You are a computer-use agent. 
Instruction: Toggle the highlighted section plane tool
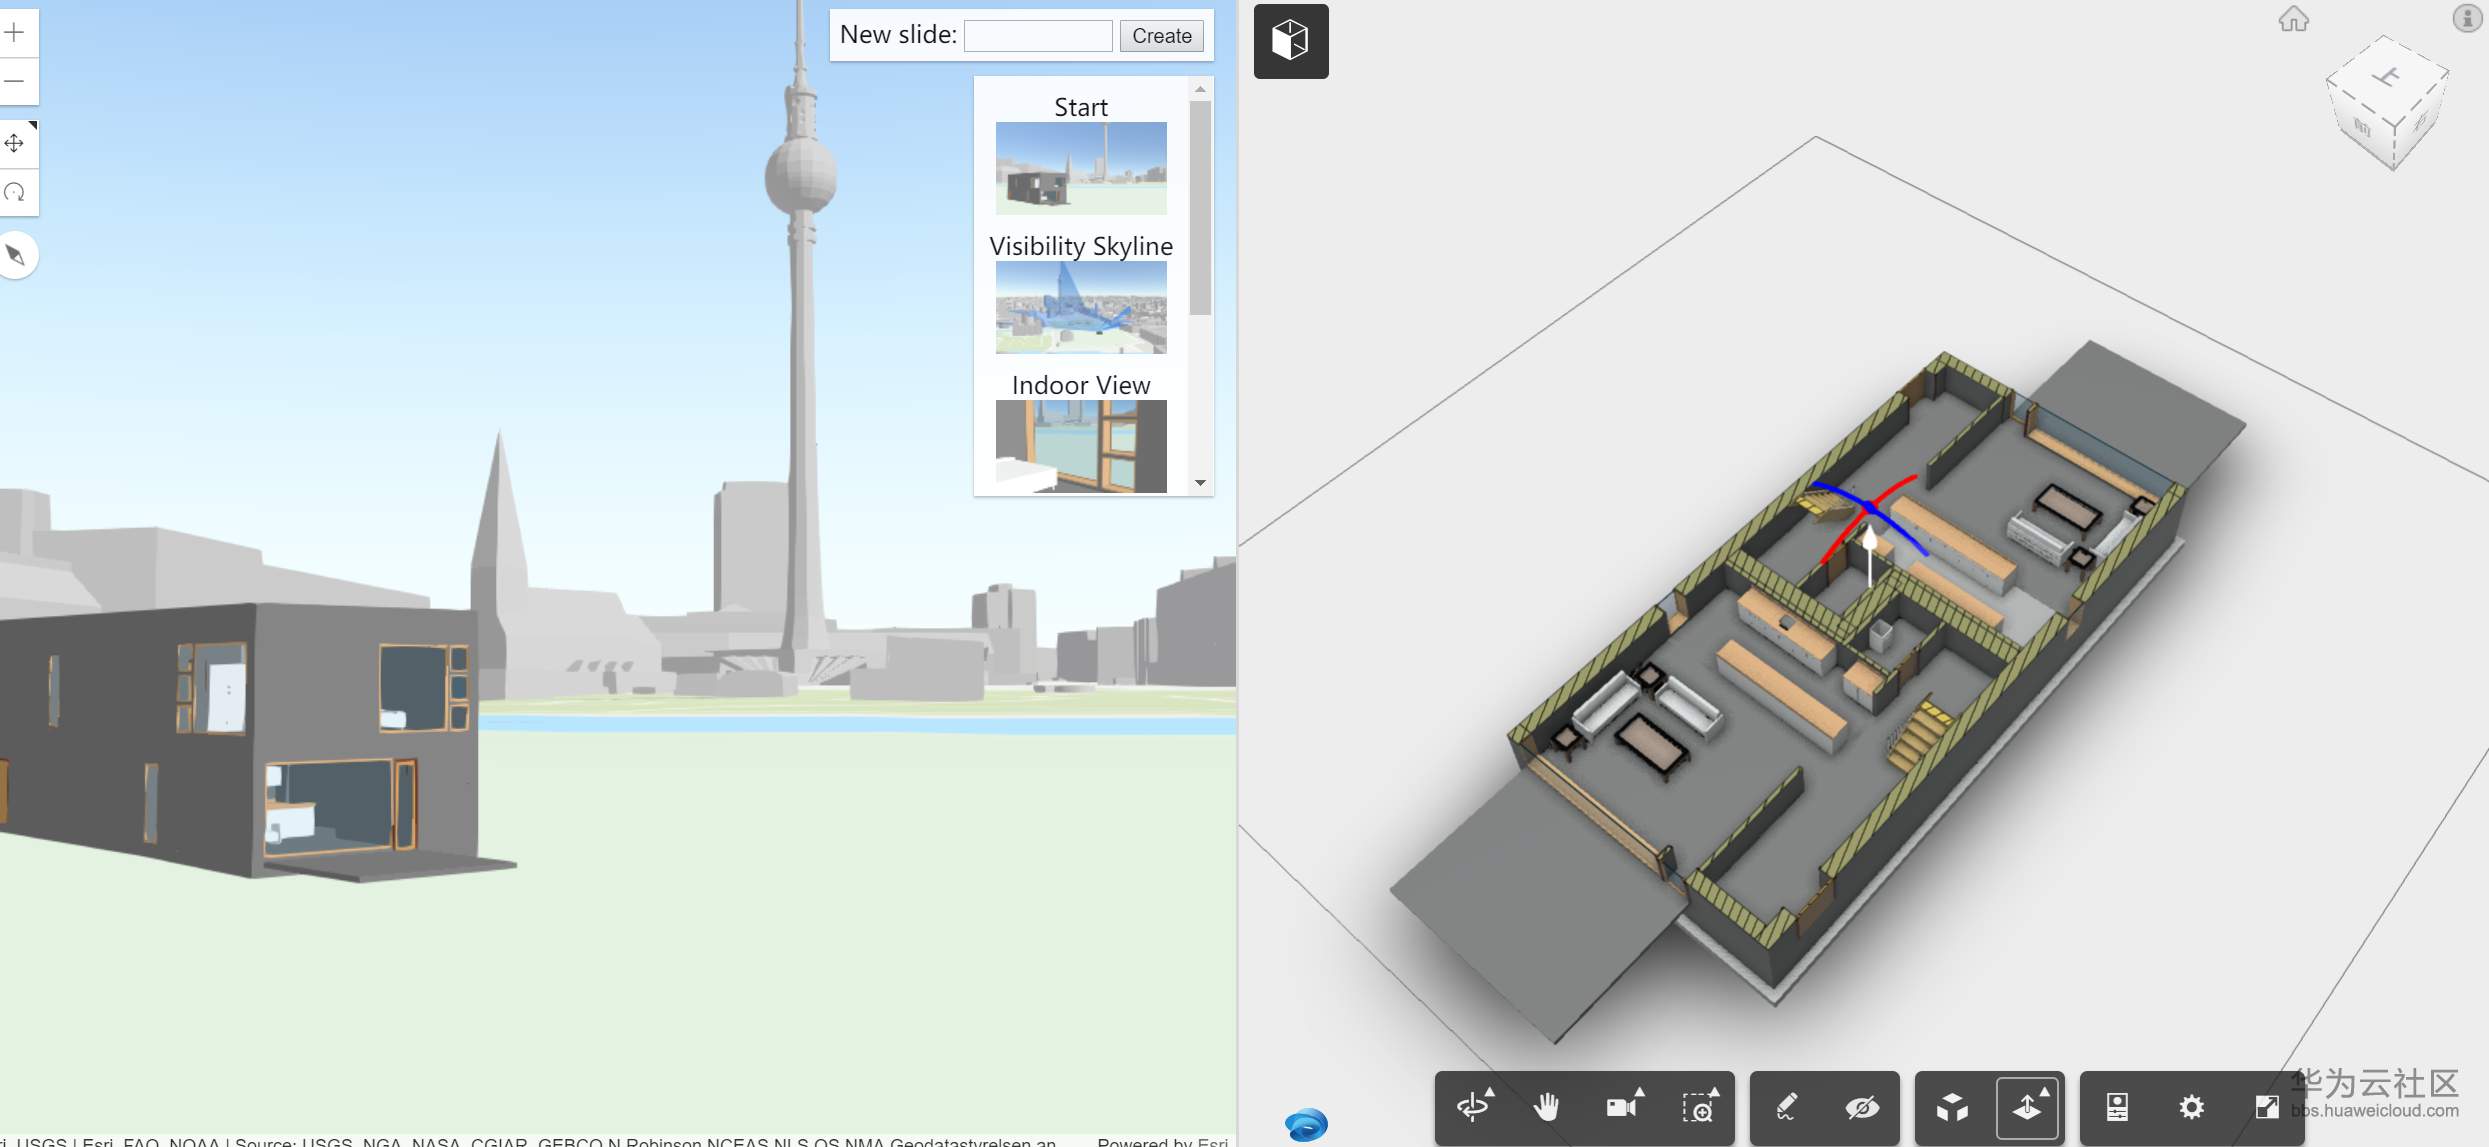[x=2028, y=1107]
